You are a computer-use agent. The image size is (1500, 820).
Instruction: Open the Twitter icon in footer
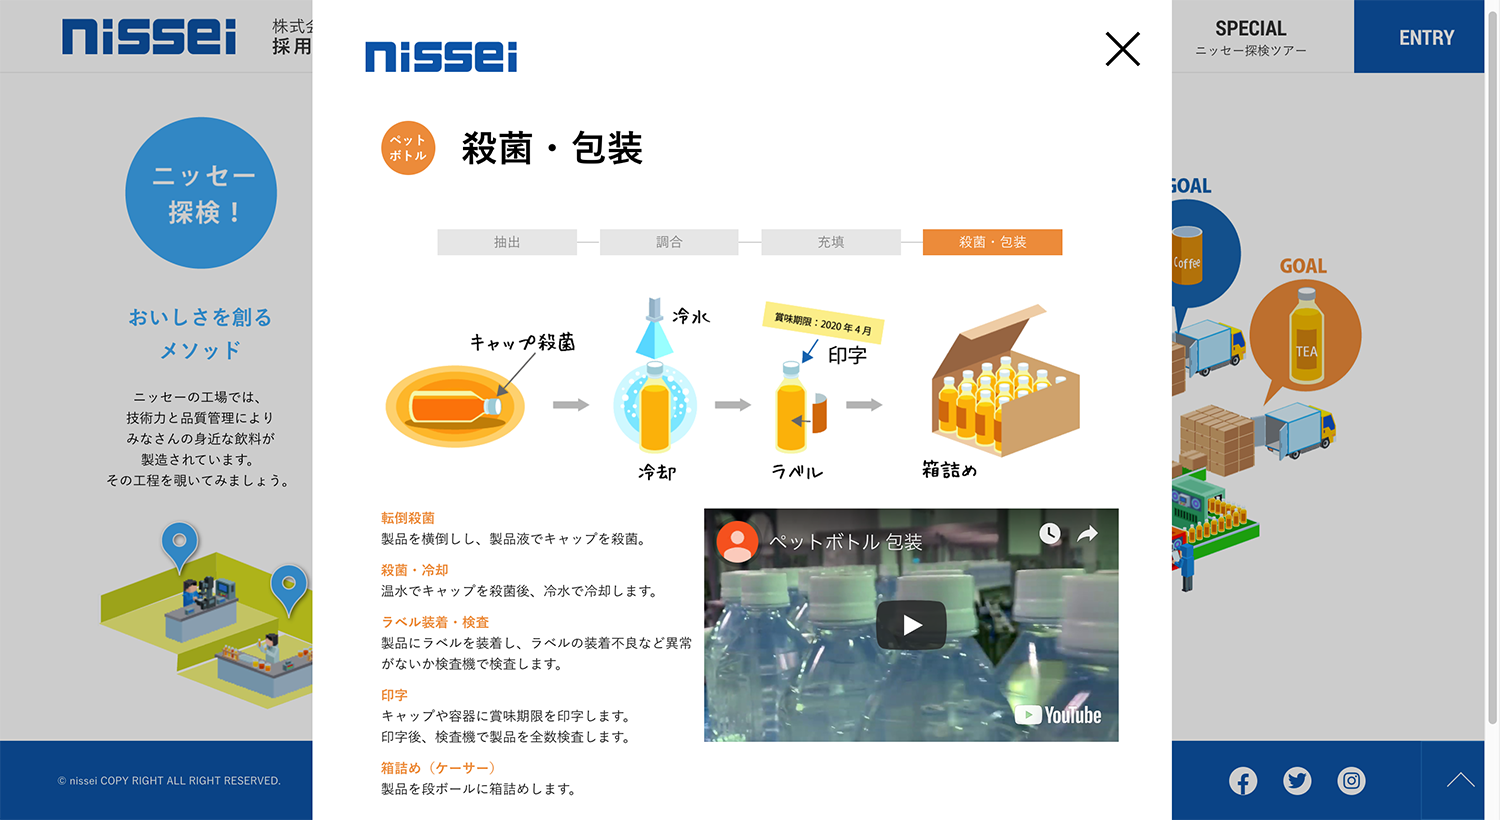coord(1297,781)
